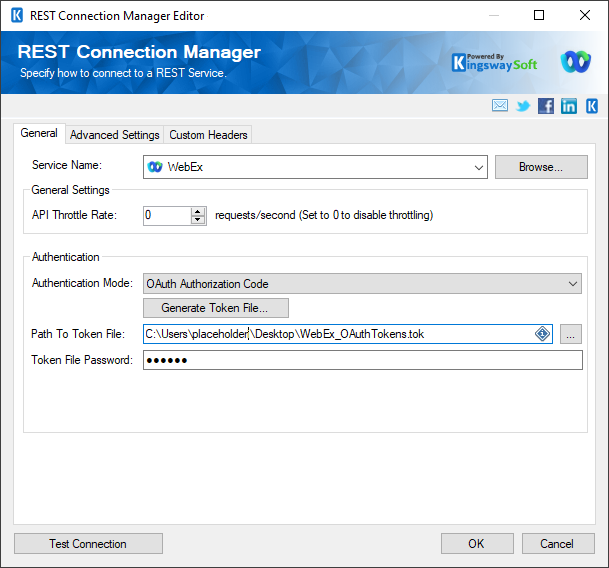Increase the API Throttle Rate value
The height and width of the screenshot is (568, 609).
pos(198,212)
